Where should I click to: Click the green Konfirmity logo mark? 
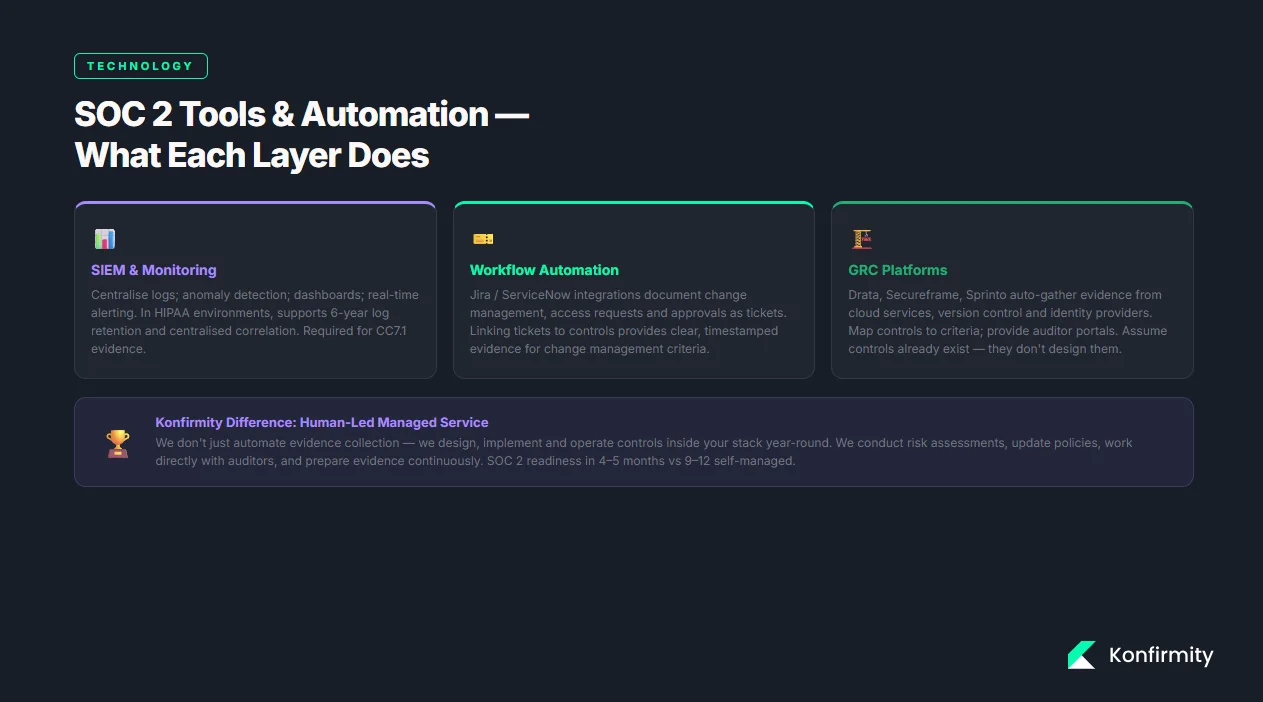pos(1081,655)
